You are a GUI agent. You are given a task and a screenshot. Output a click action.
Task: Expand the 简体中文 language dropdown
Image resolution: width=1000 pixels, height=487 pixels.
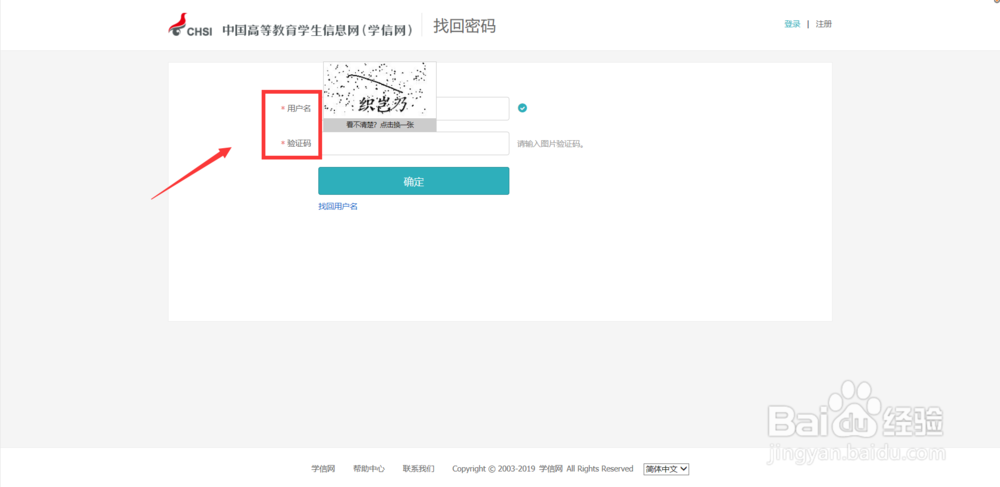tap(666, 469)
